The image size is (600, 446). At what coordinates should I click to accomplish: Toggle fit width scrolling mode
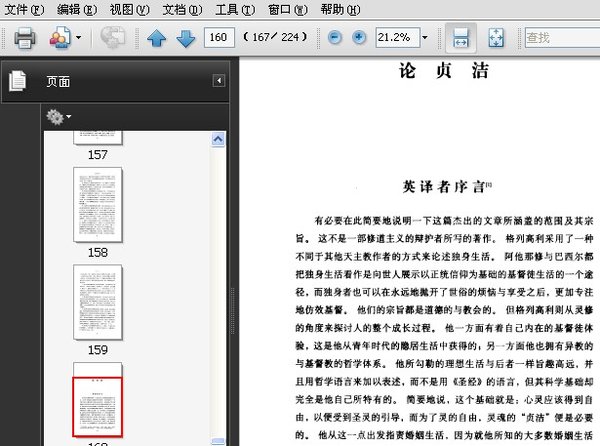pos(461,39)
